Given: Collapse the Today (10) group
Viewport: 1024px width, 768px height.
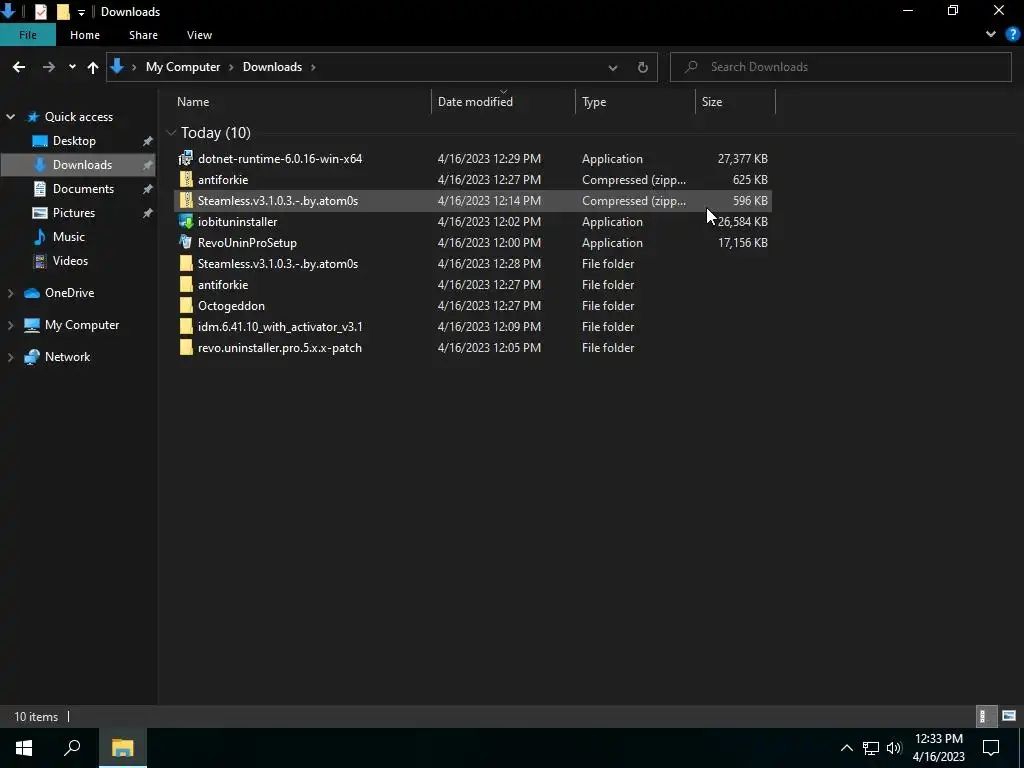Looking at the screenshot, I should (x=171, y=133).
